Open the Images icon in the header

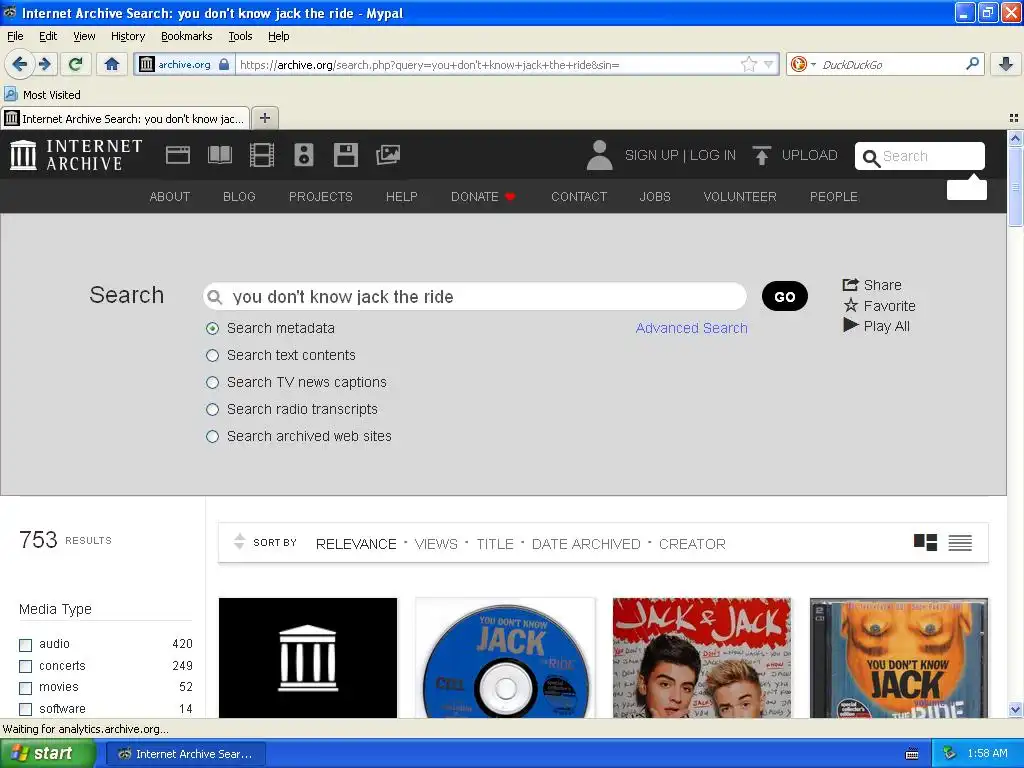[388, 155]
